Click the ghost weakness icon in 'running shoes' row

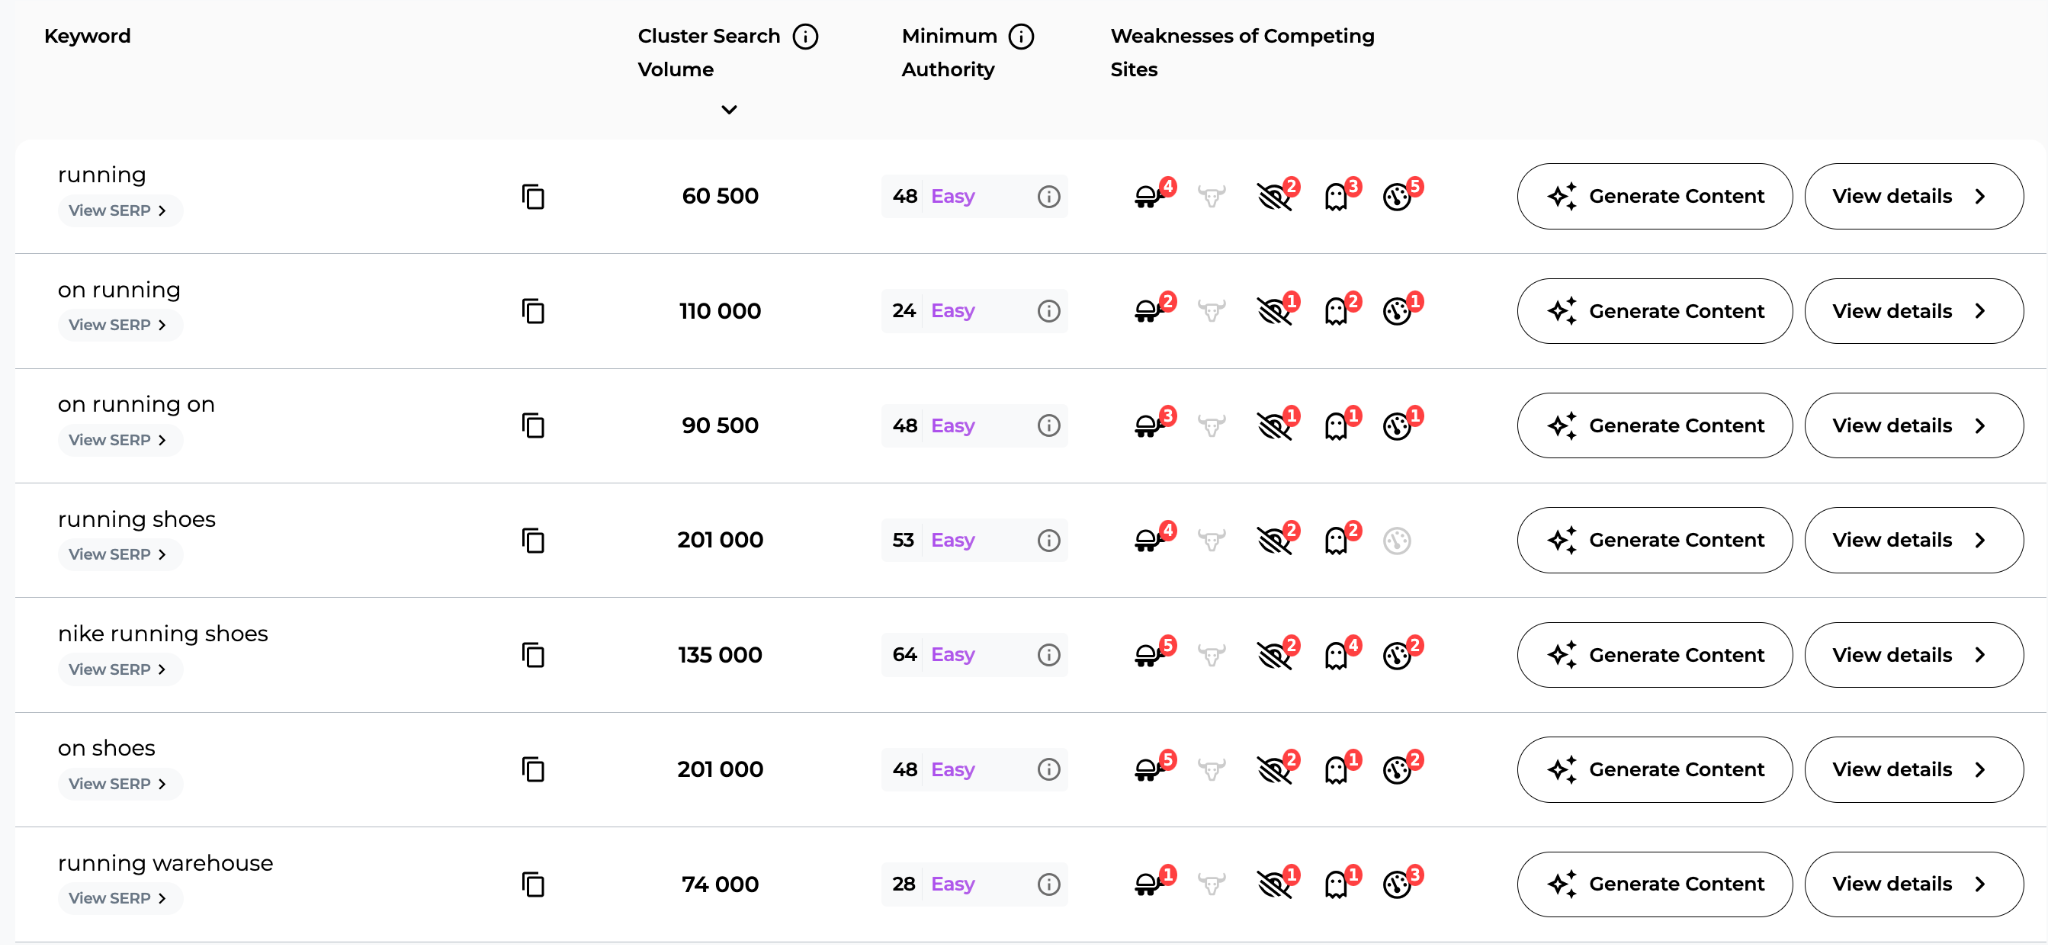(1337, 541)
